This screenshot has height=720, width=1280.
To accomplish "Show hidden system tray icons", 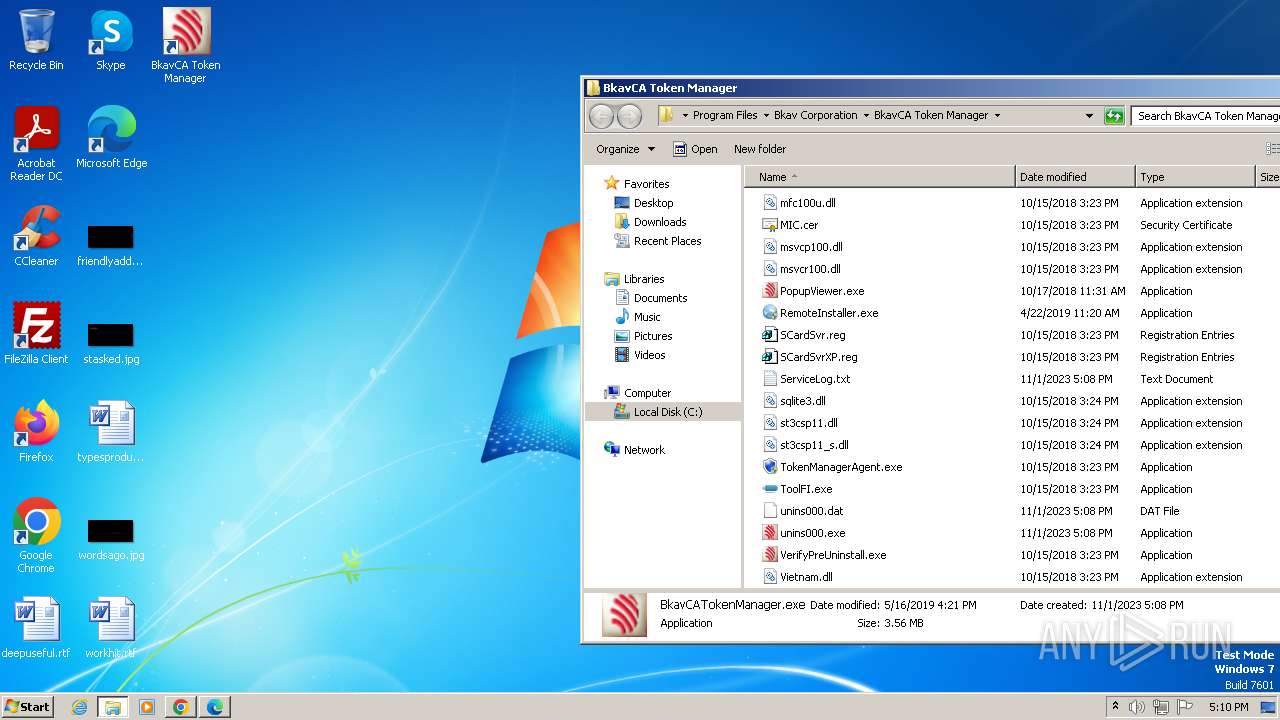I will point(1115,707).
